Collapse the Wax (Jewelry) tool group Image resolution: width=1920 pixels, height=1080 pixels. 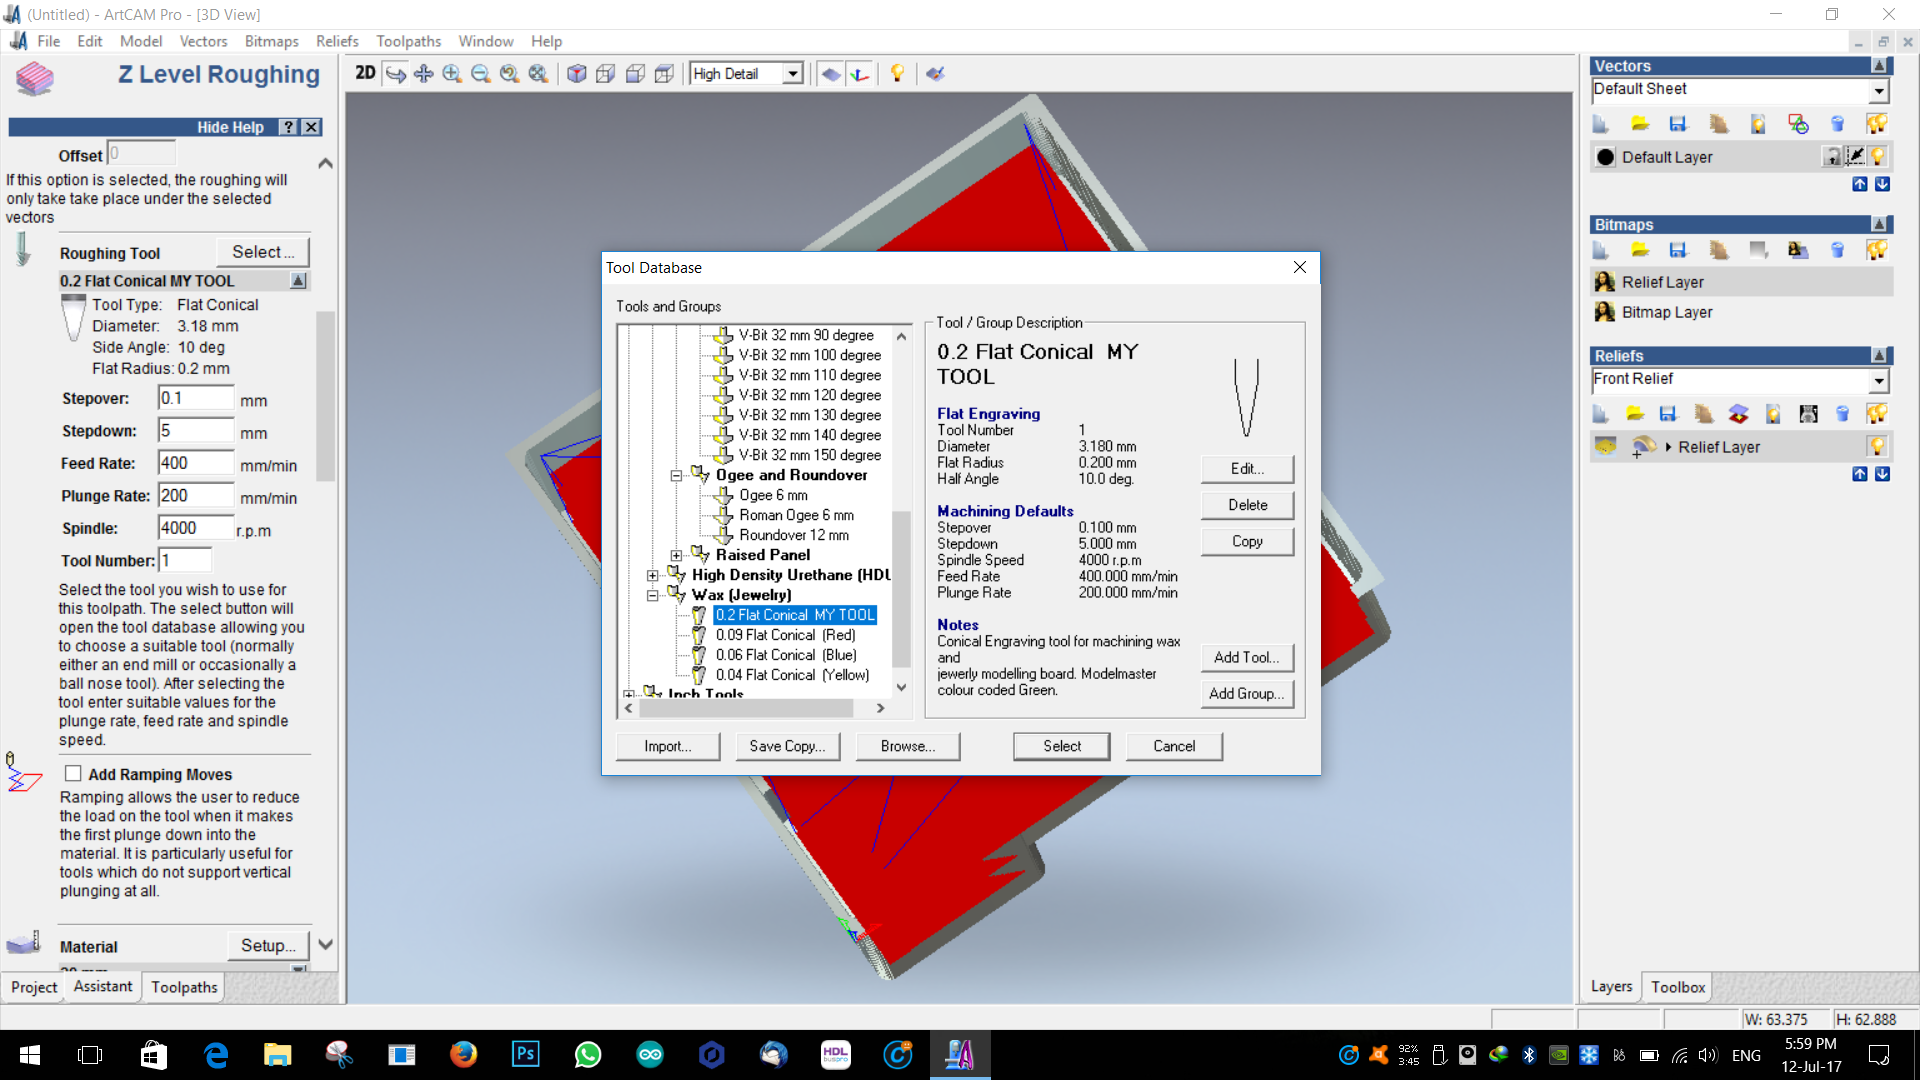click(x=652, y=595)
